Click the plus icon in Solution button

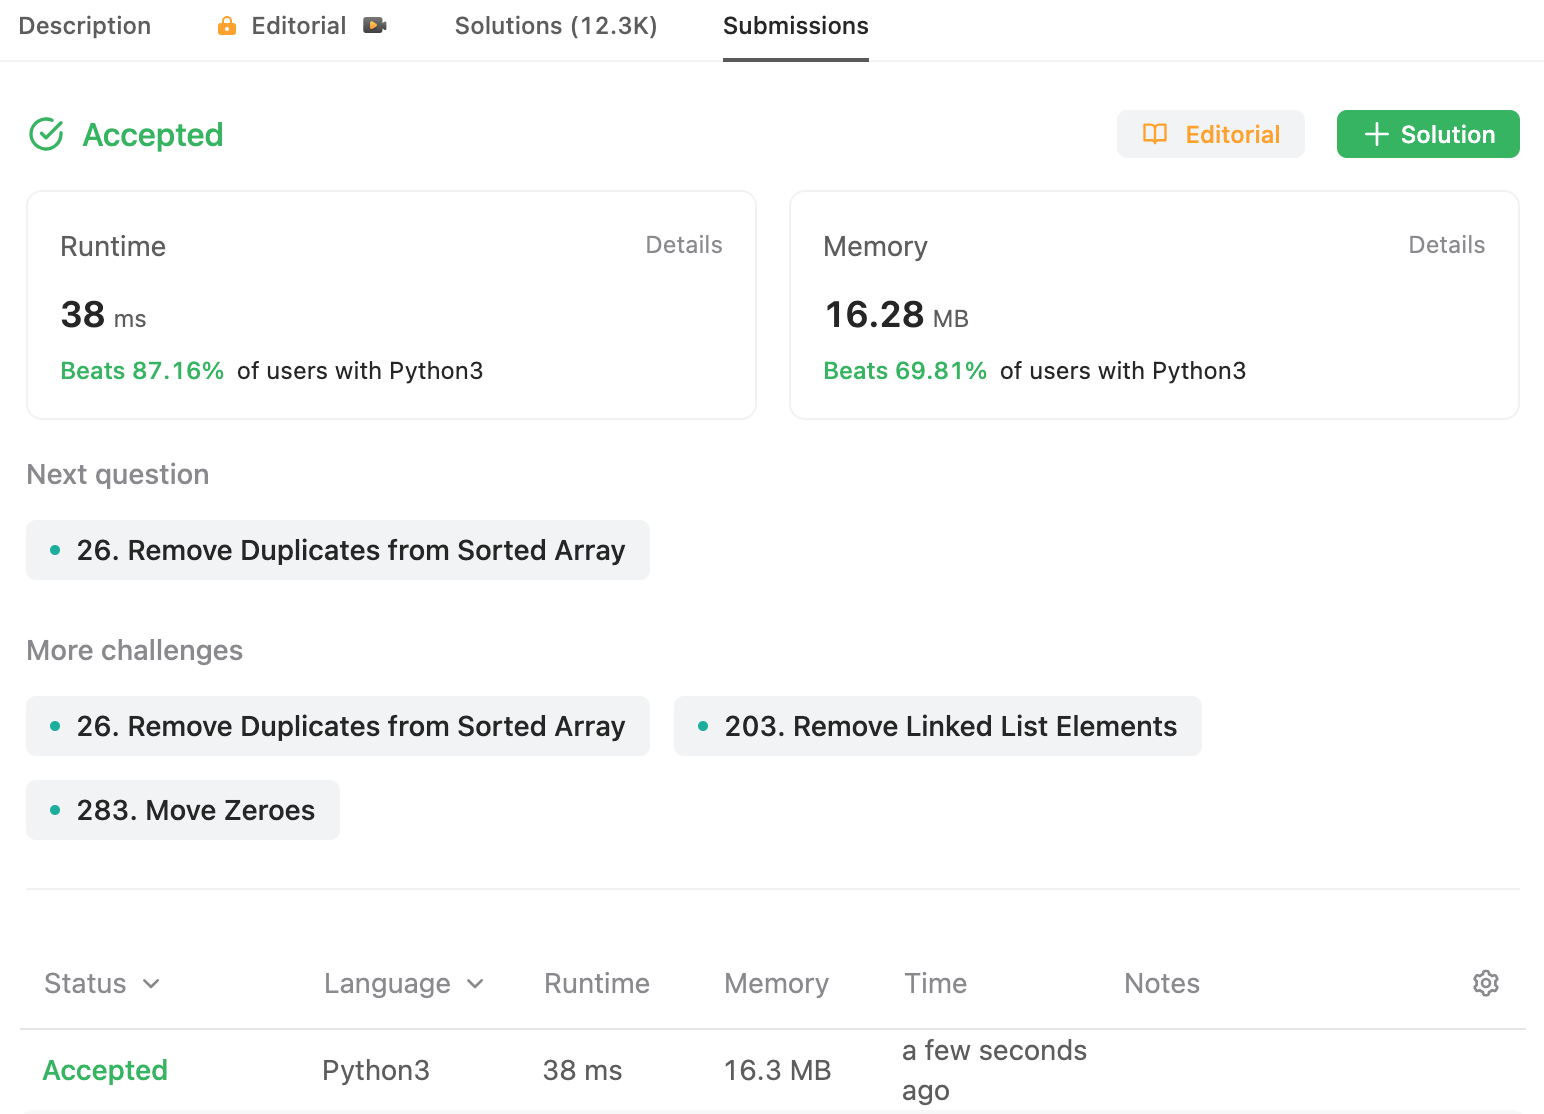1377,134
